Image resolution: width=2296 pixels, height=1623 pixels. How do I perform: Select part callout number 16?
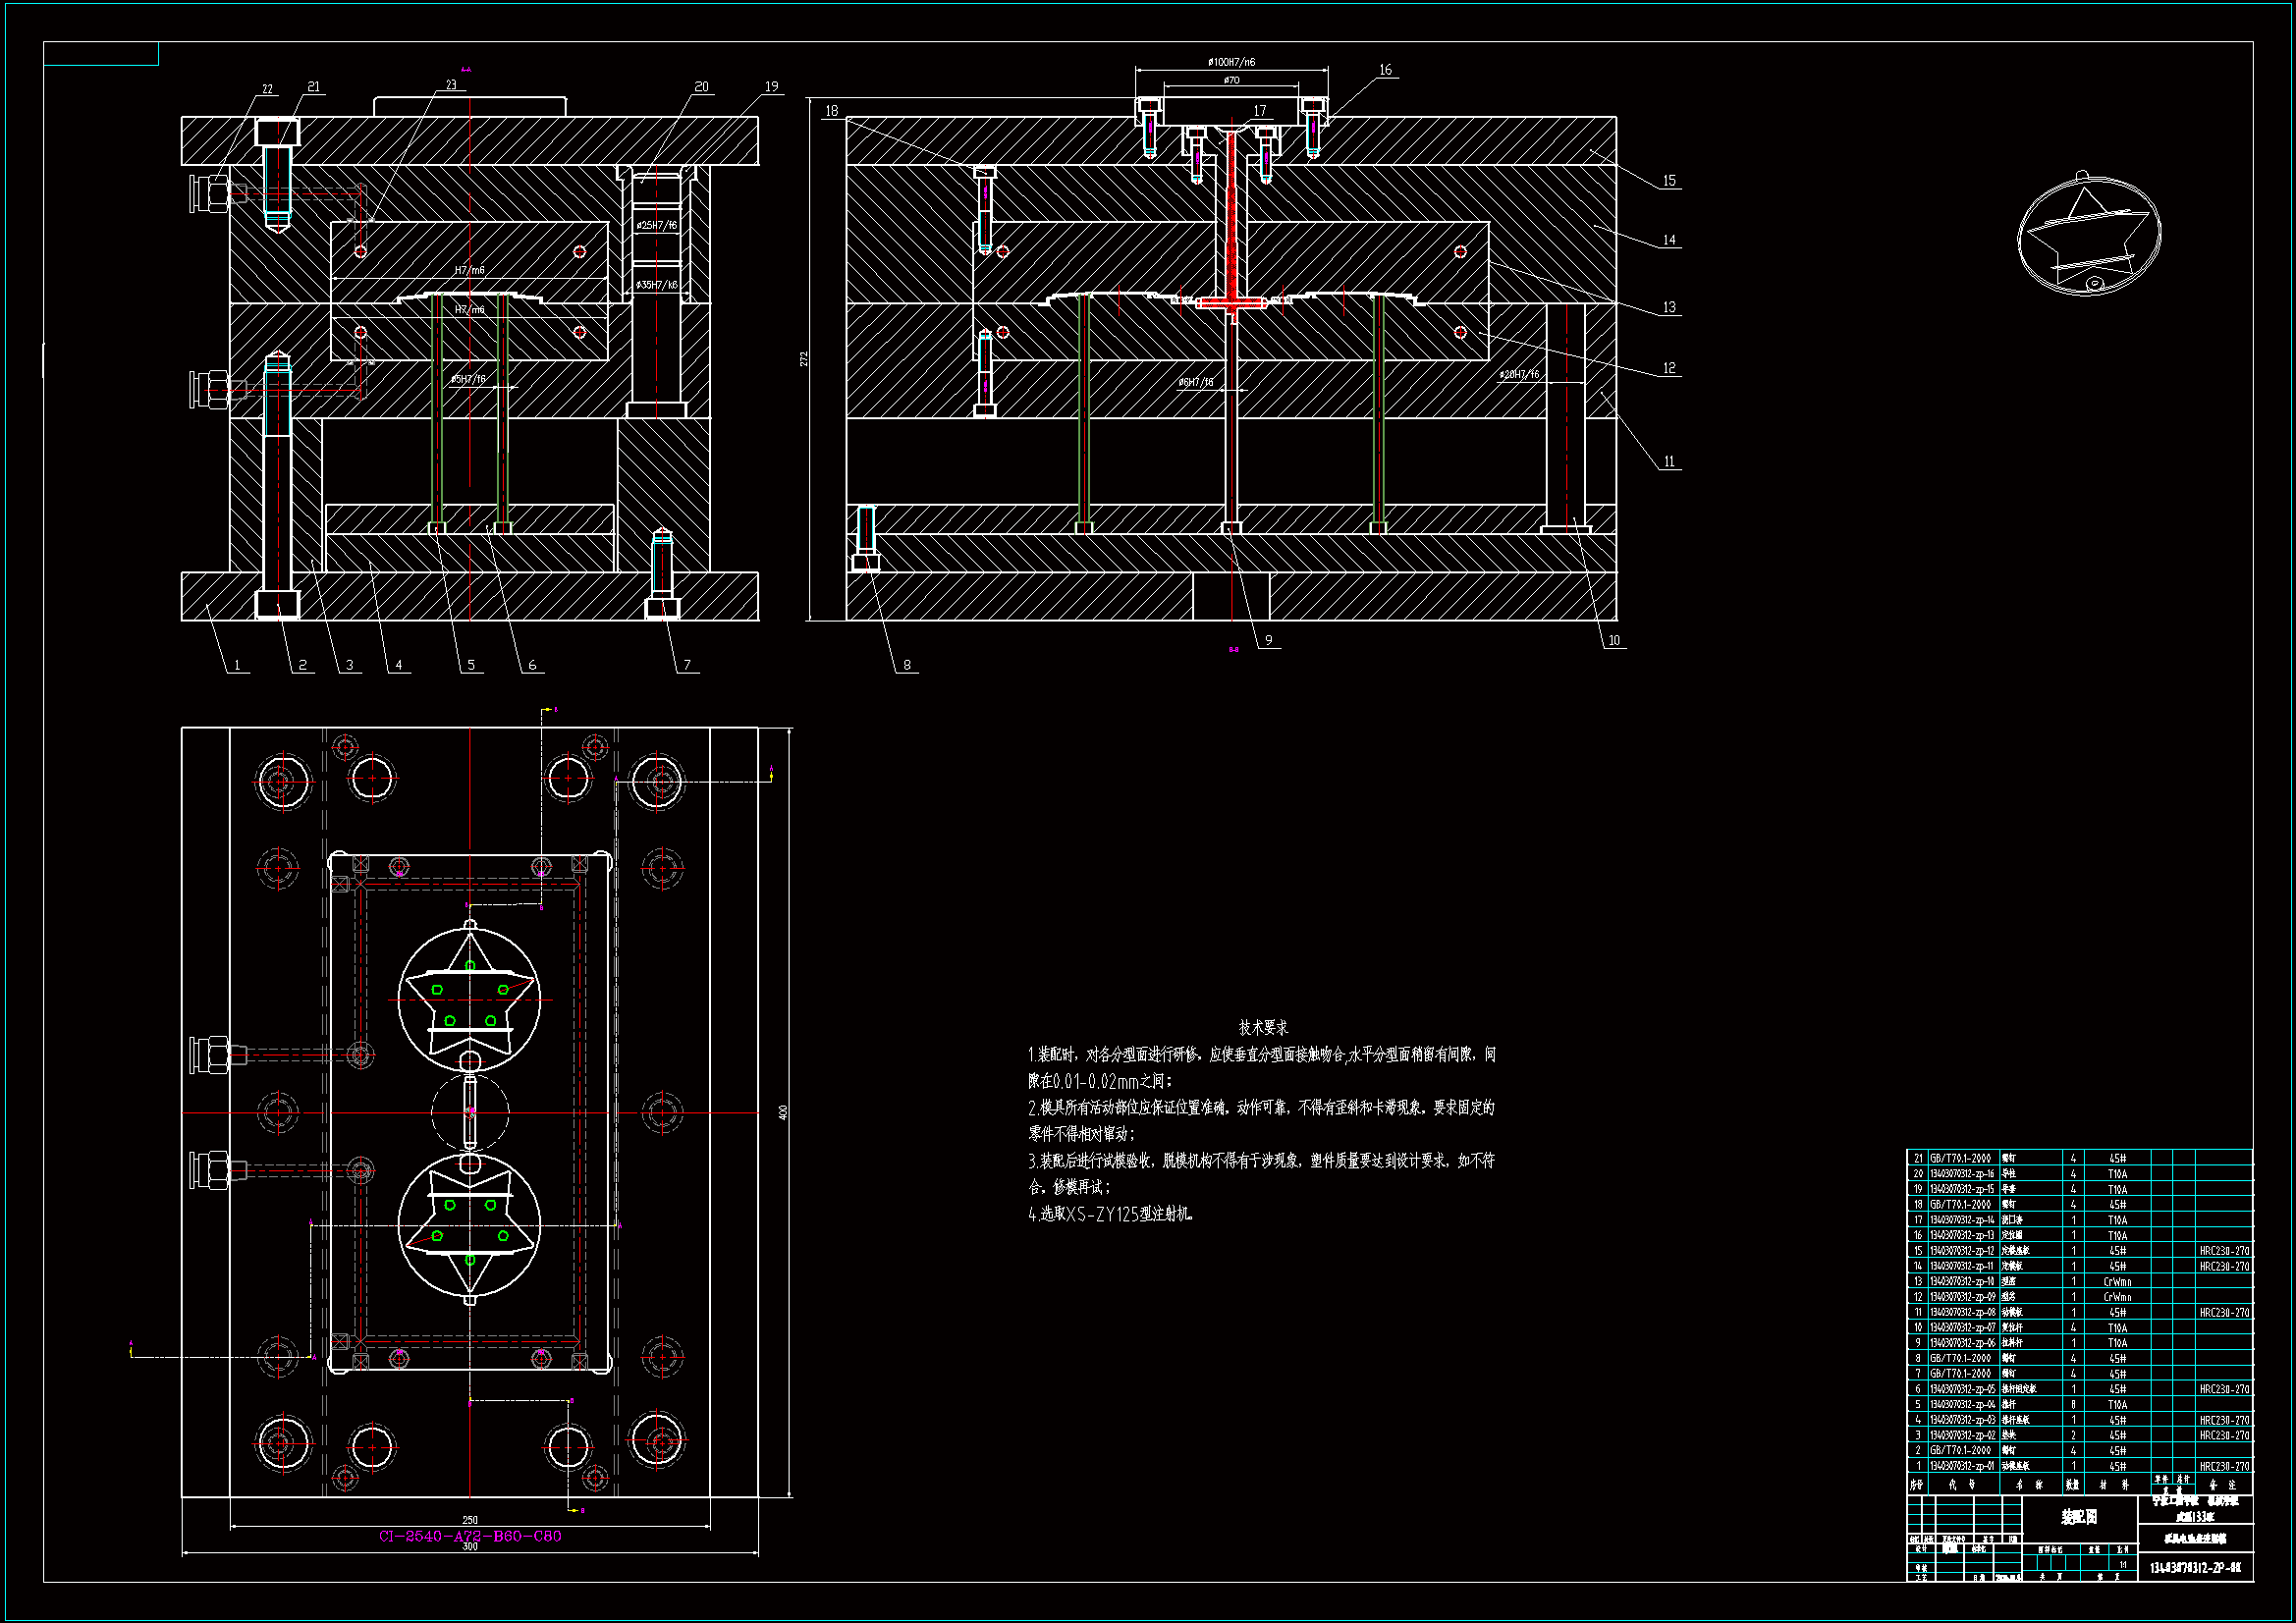pos(1385,70)
